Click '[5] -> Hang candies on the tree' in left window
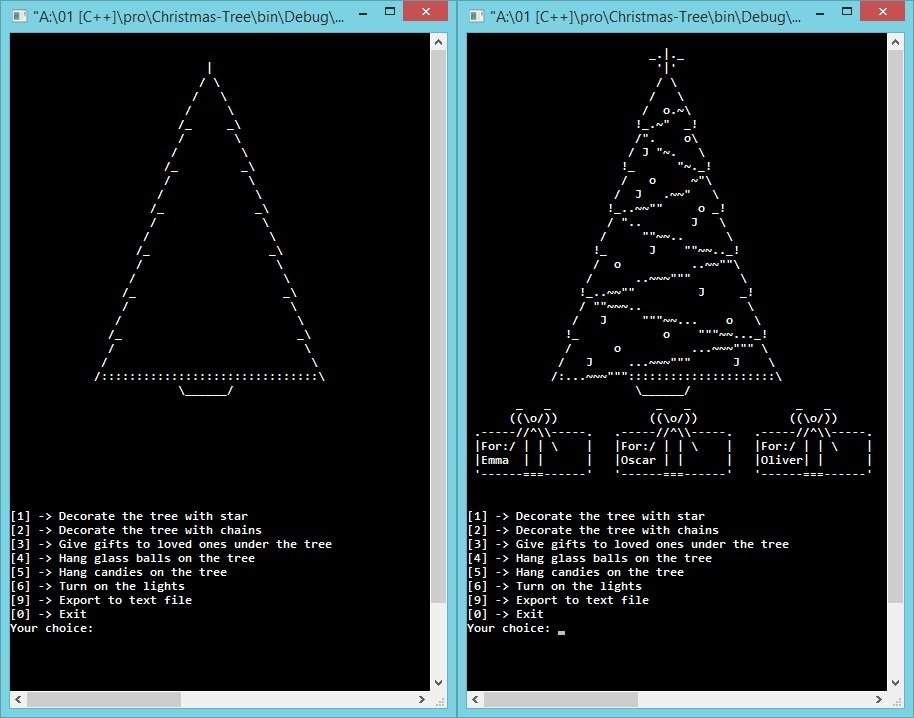Viewport: 914px width, 718px height. tap(118, 572)
